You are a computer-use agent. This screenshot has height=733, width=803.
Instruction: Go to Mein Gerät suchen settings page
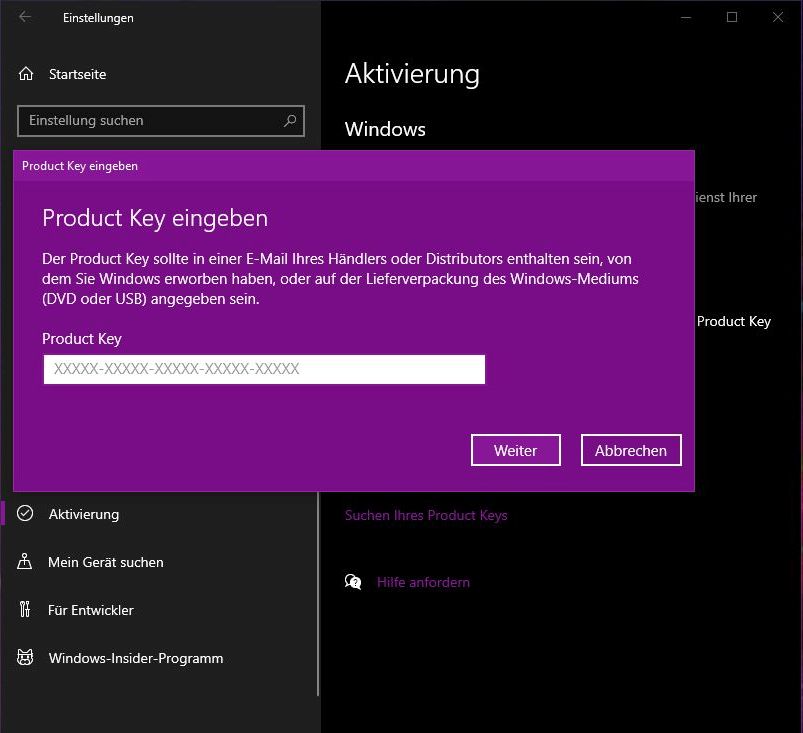pyautogui.click(x=106, y=562)
